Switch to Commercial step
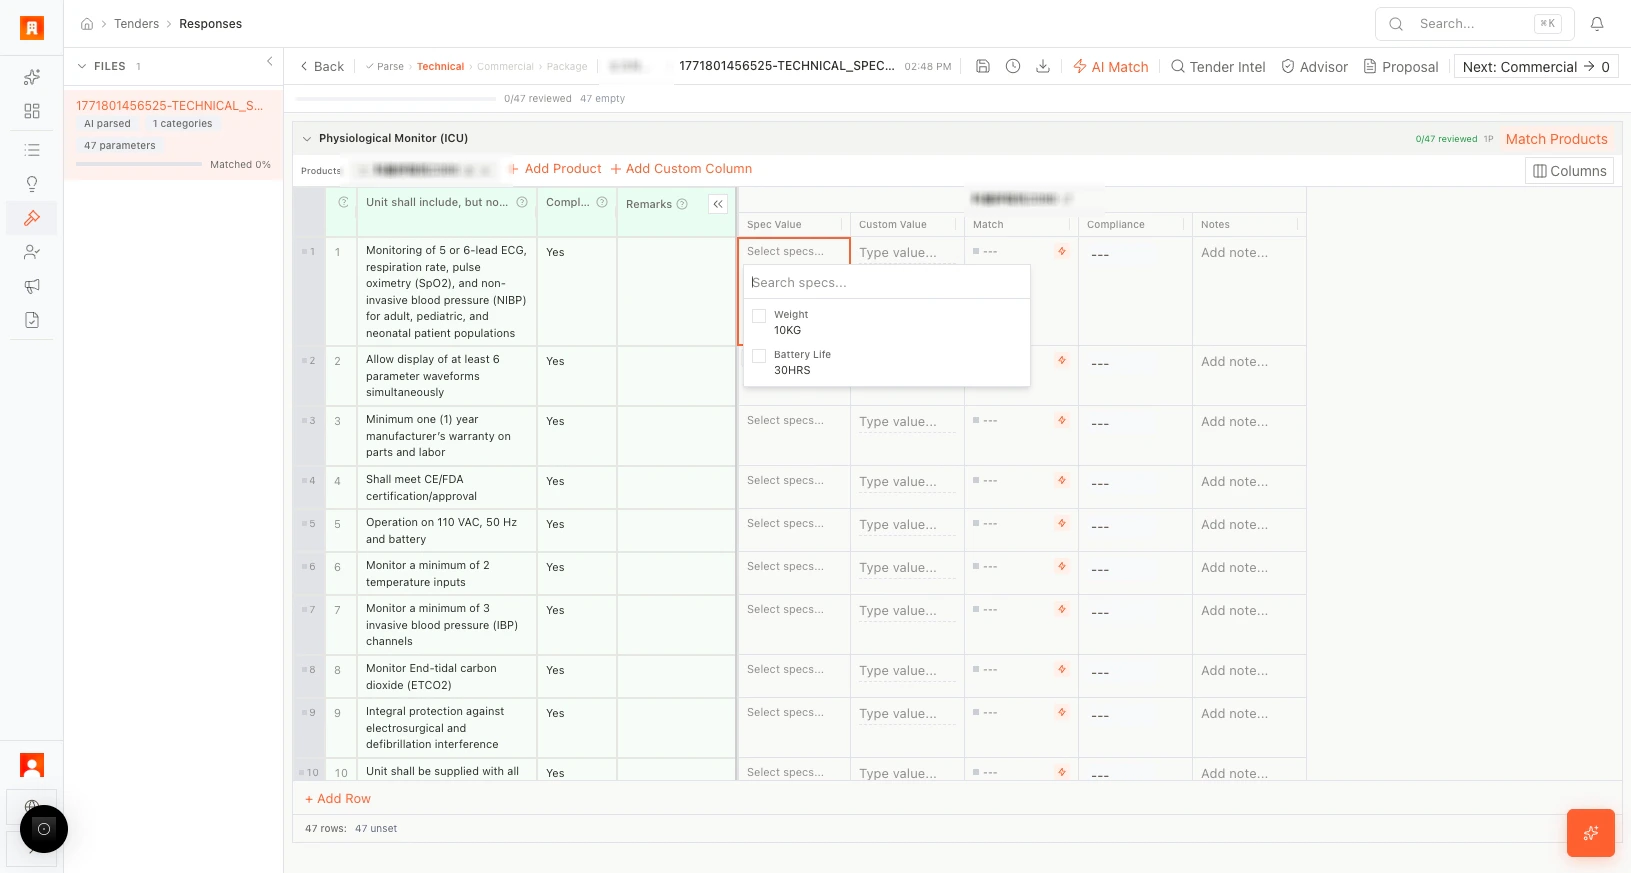The width and height of the screenshot is (1631, 873). pos(505,67)
